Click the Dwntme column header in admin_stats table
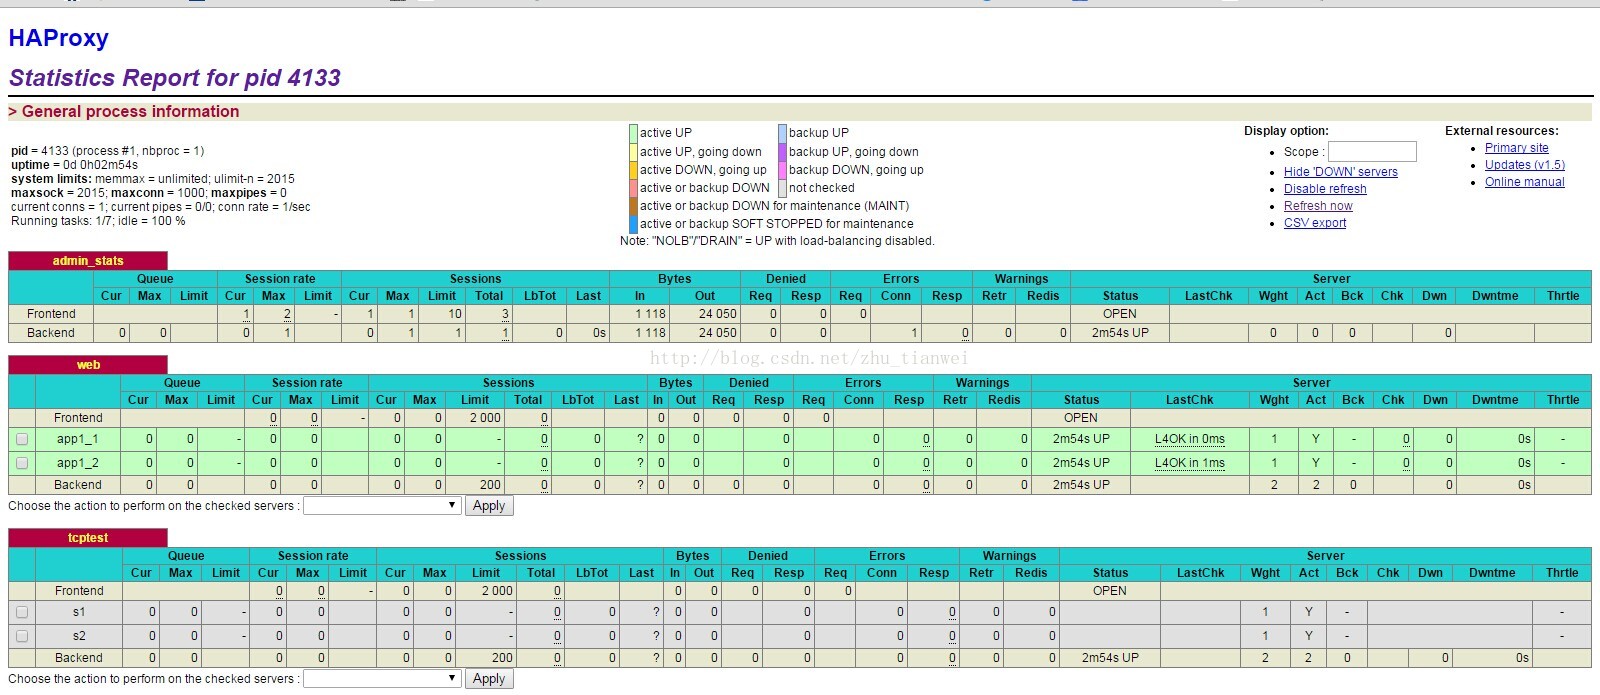The width and height of the screenshot is (1600, 695). click(x=1495, y=296)
